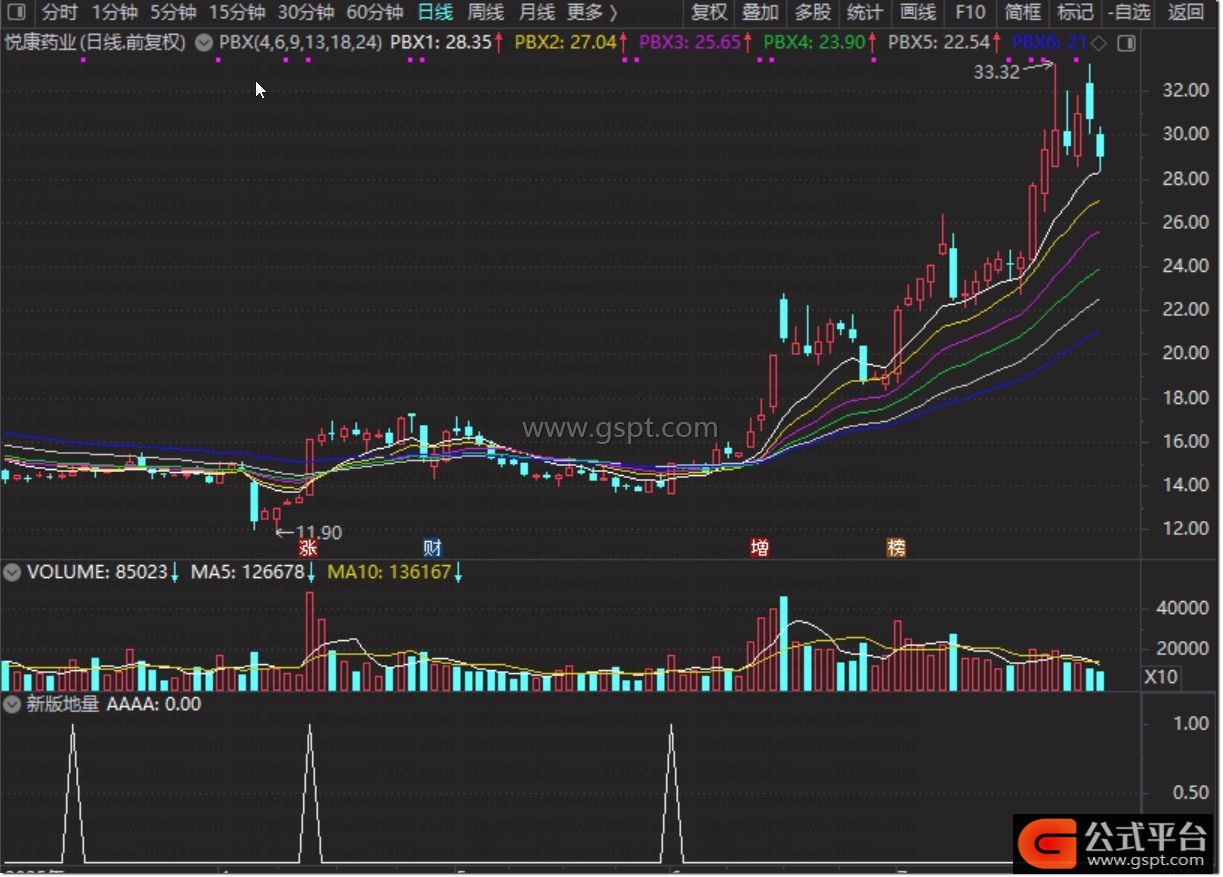Click the 11.90 low price label
This screenshot has width=1223, height=877.
click(x=319, y=533)
